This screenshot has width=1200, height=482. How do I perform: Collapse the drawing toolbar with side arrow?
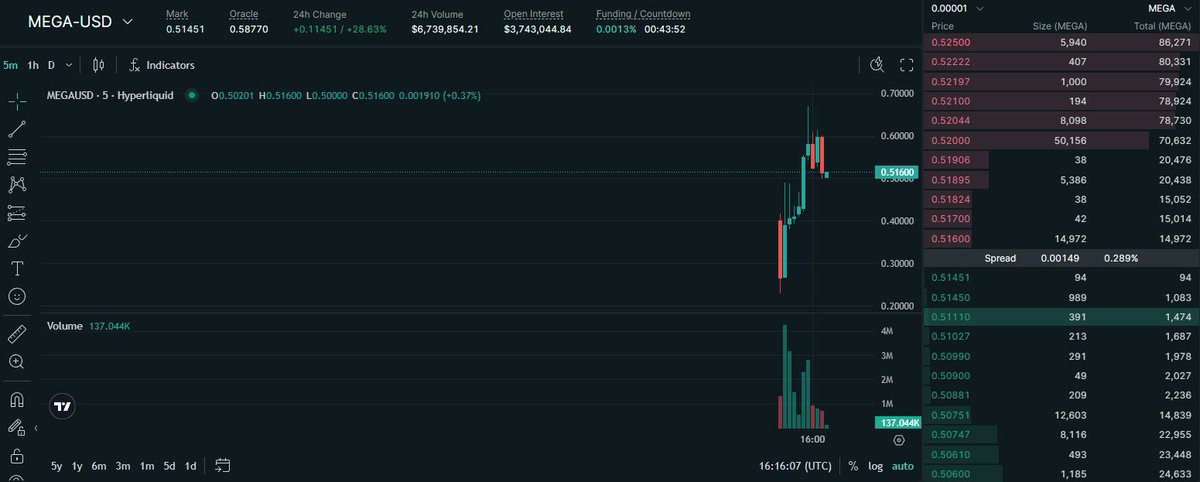click(36, 428)
